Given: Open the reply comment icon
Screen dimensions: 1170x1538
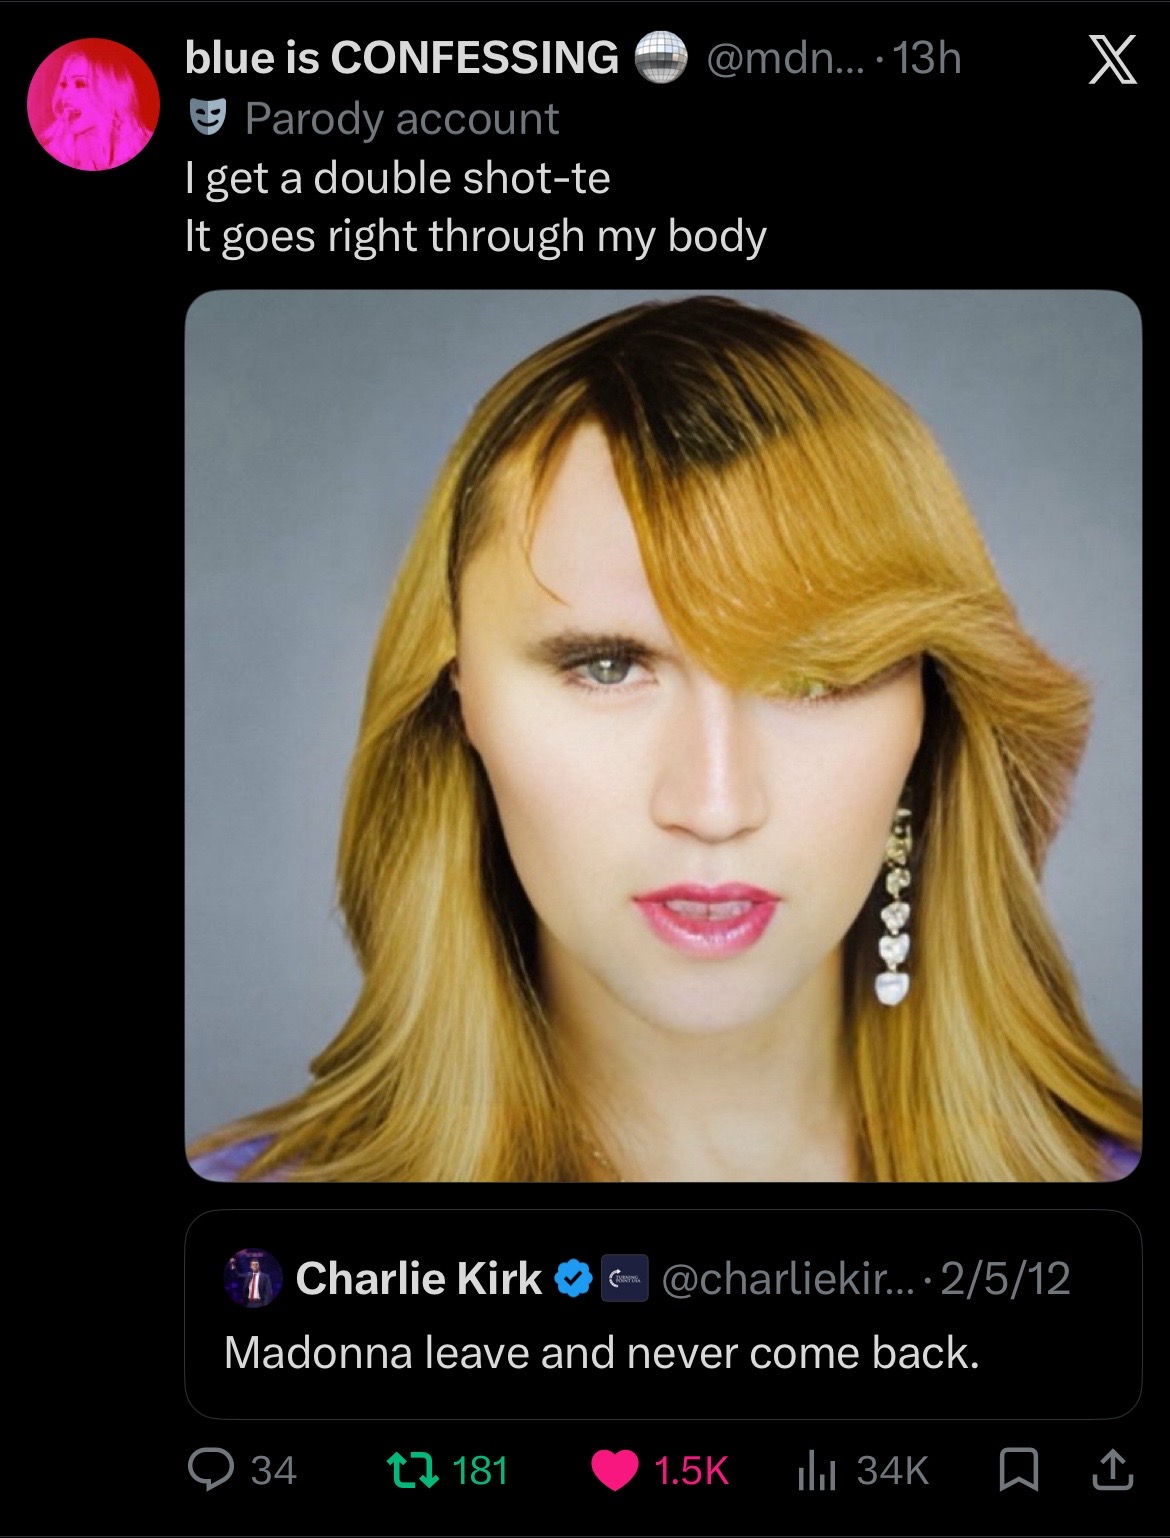Looking at the screenshot, I should click(x=210, y=1470).
